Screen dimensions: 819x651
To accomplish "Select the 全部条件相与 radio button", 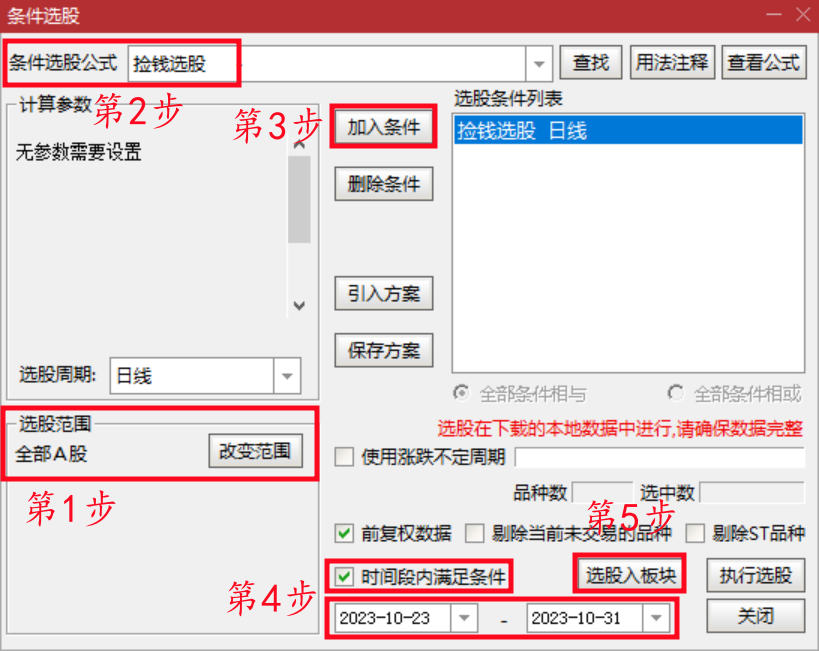I will (x=461, y=393).
